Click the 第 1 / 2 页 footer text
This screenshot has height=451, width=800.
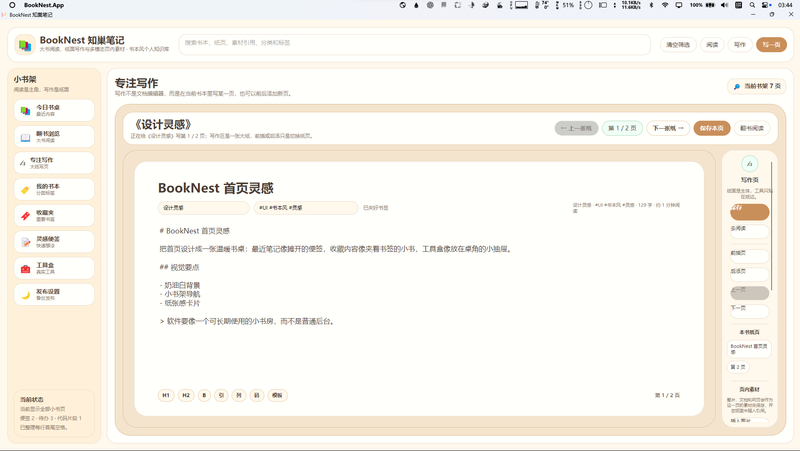pos(667,395)
